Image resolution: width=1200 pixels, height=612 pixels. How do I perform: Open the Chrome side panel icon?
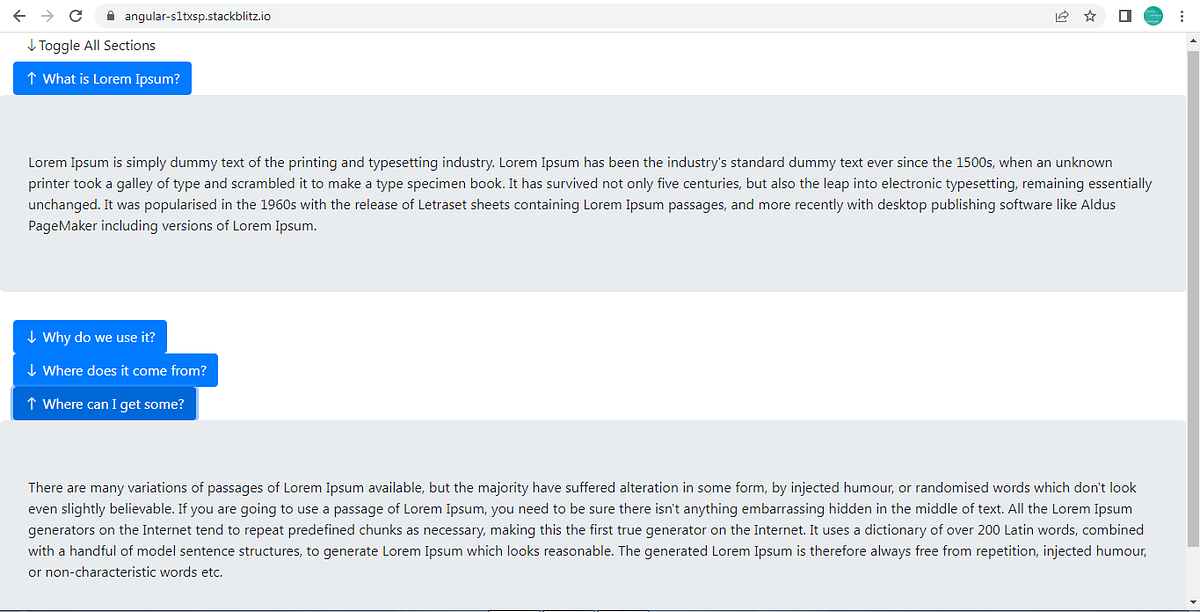(1124, 16)
